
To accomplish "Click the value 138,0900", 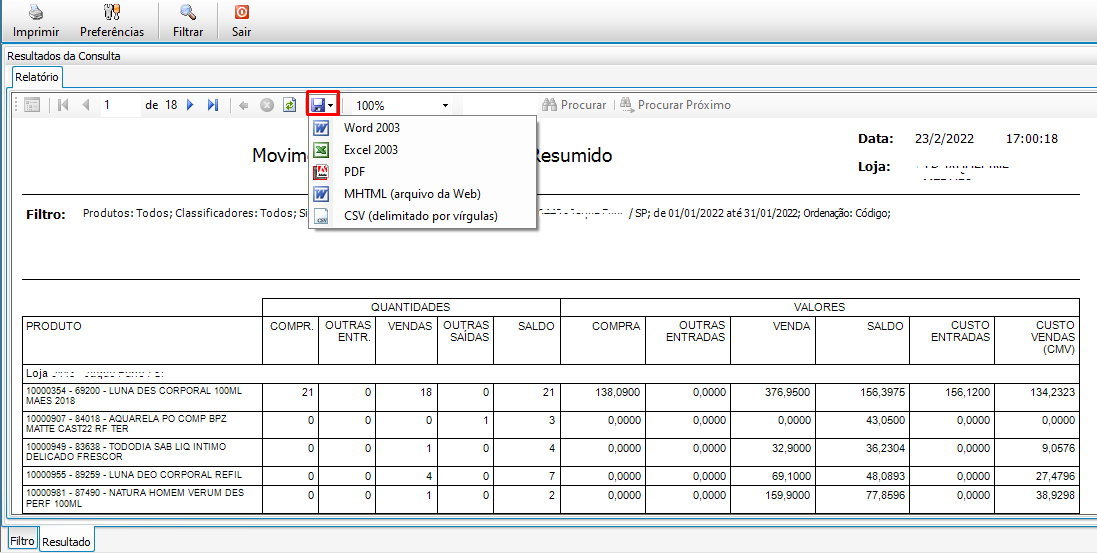I will (x=616, y=393).
